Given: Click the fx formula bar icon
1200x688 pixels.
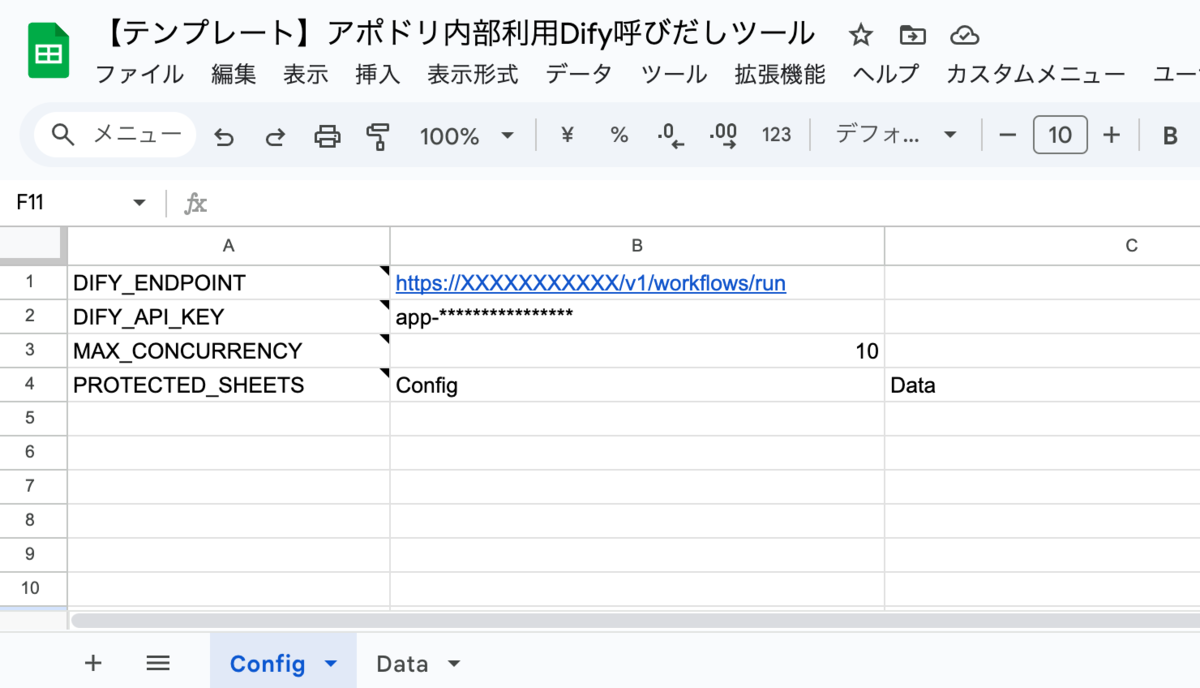Looking at the screenshot, I should coord(195,204).
